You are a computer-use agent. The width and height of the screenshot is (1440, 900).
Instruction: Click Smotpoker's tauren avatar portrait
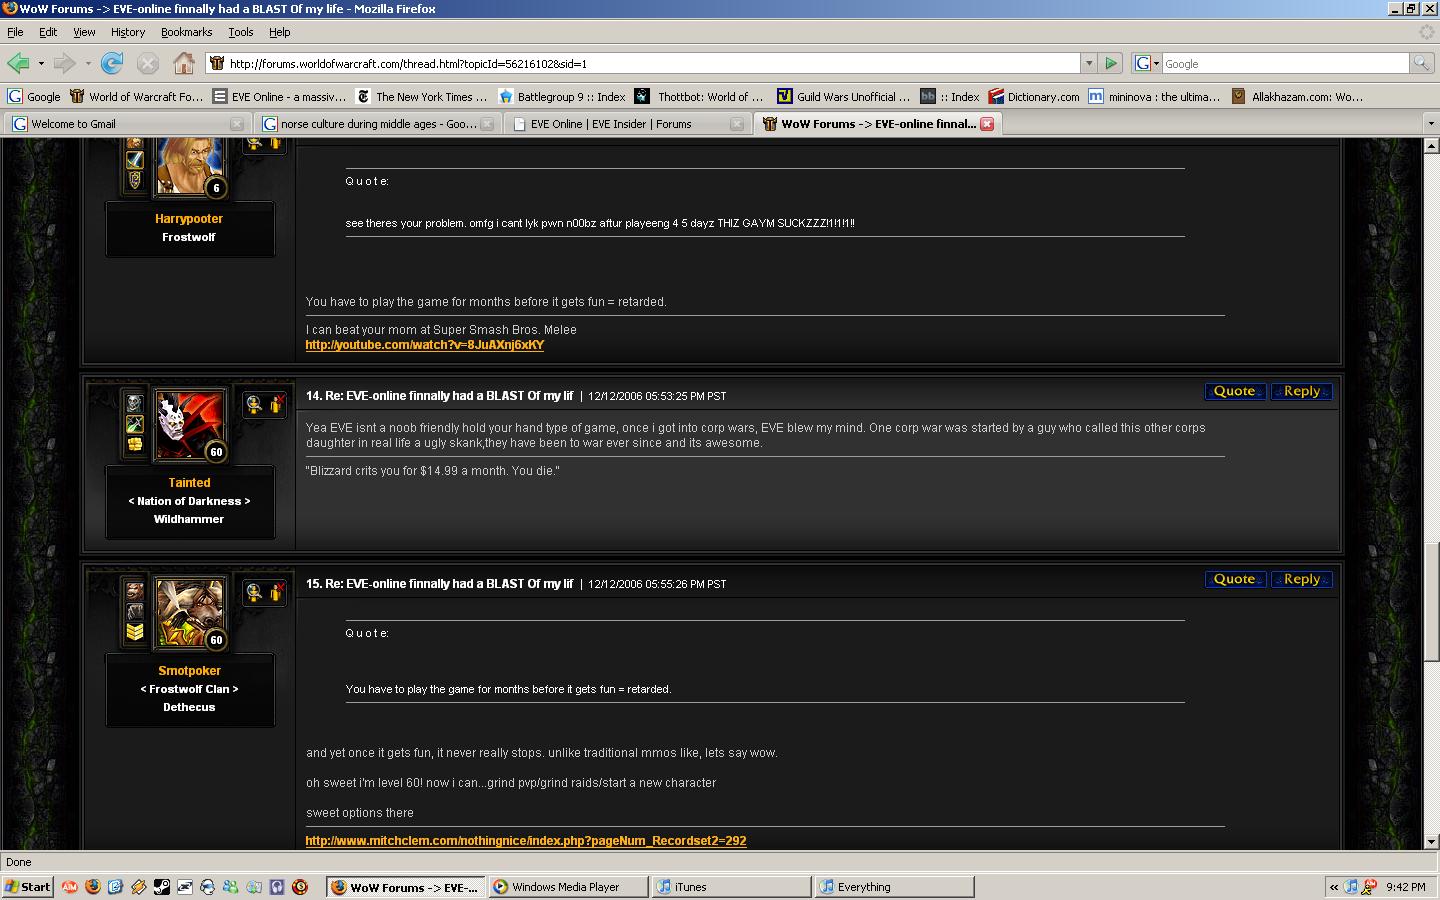[x=189, y=613]
